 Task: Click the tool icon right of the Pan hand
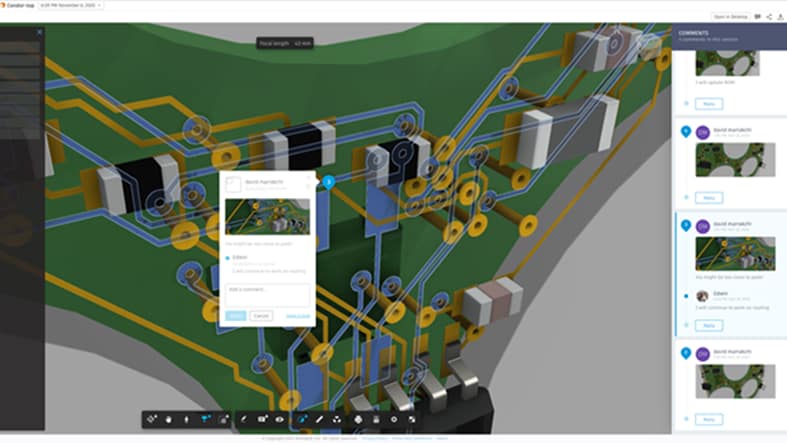point(186,419)
